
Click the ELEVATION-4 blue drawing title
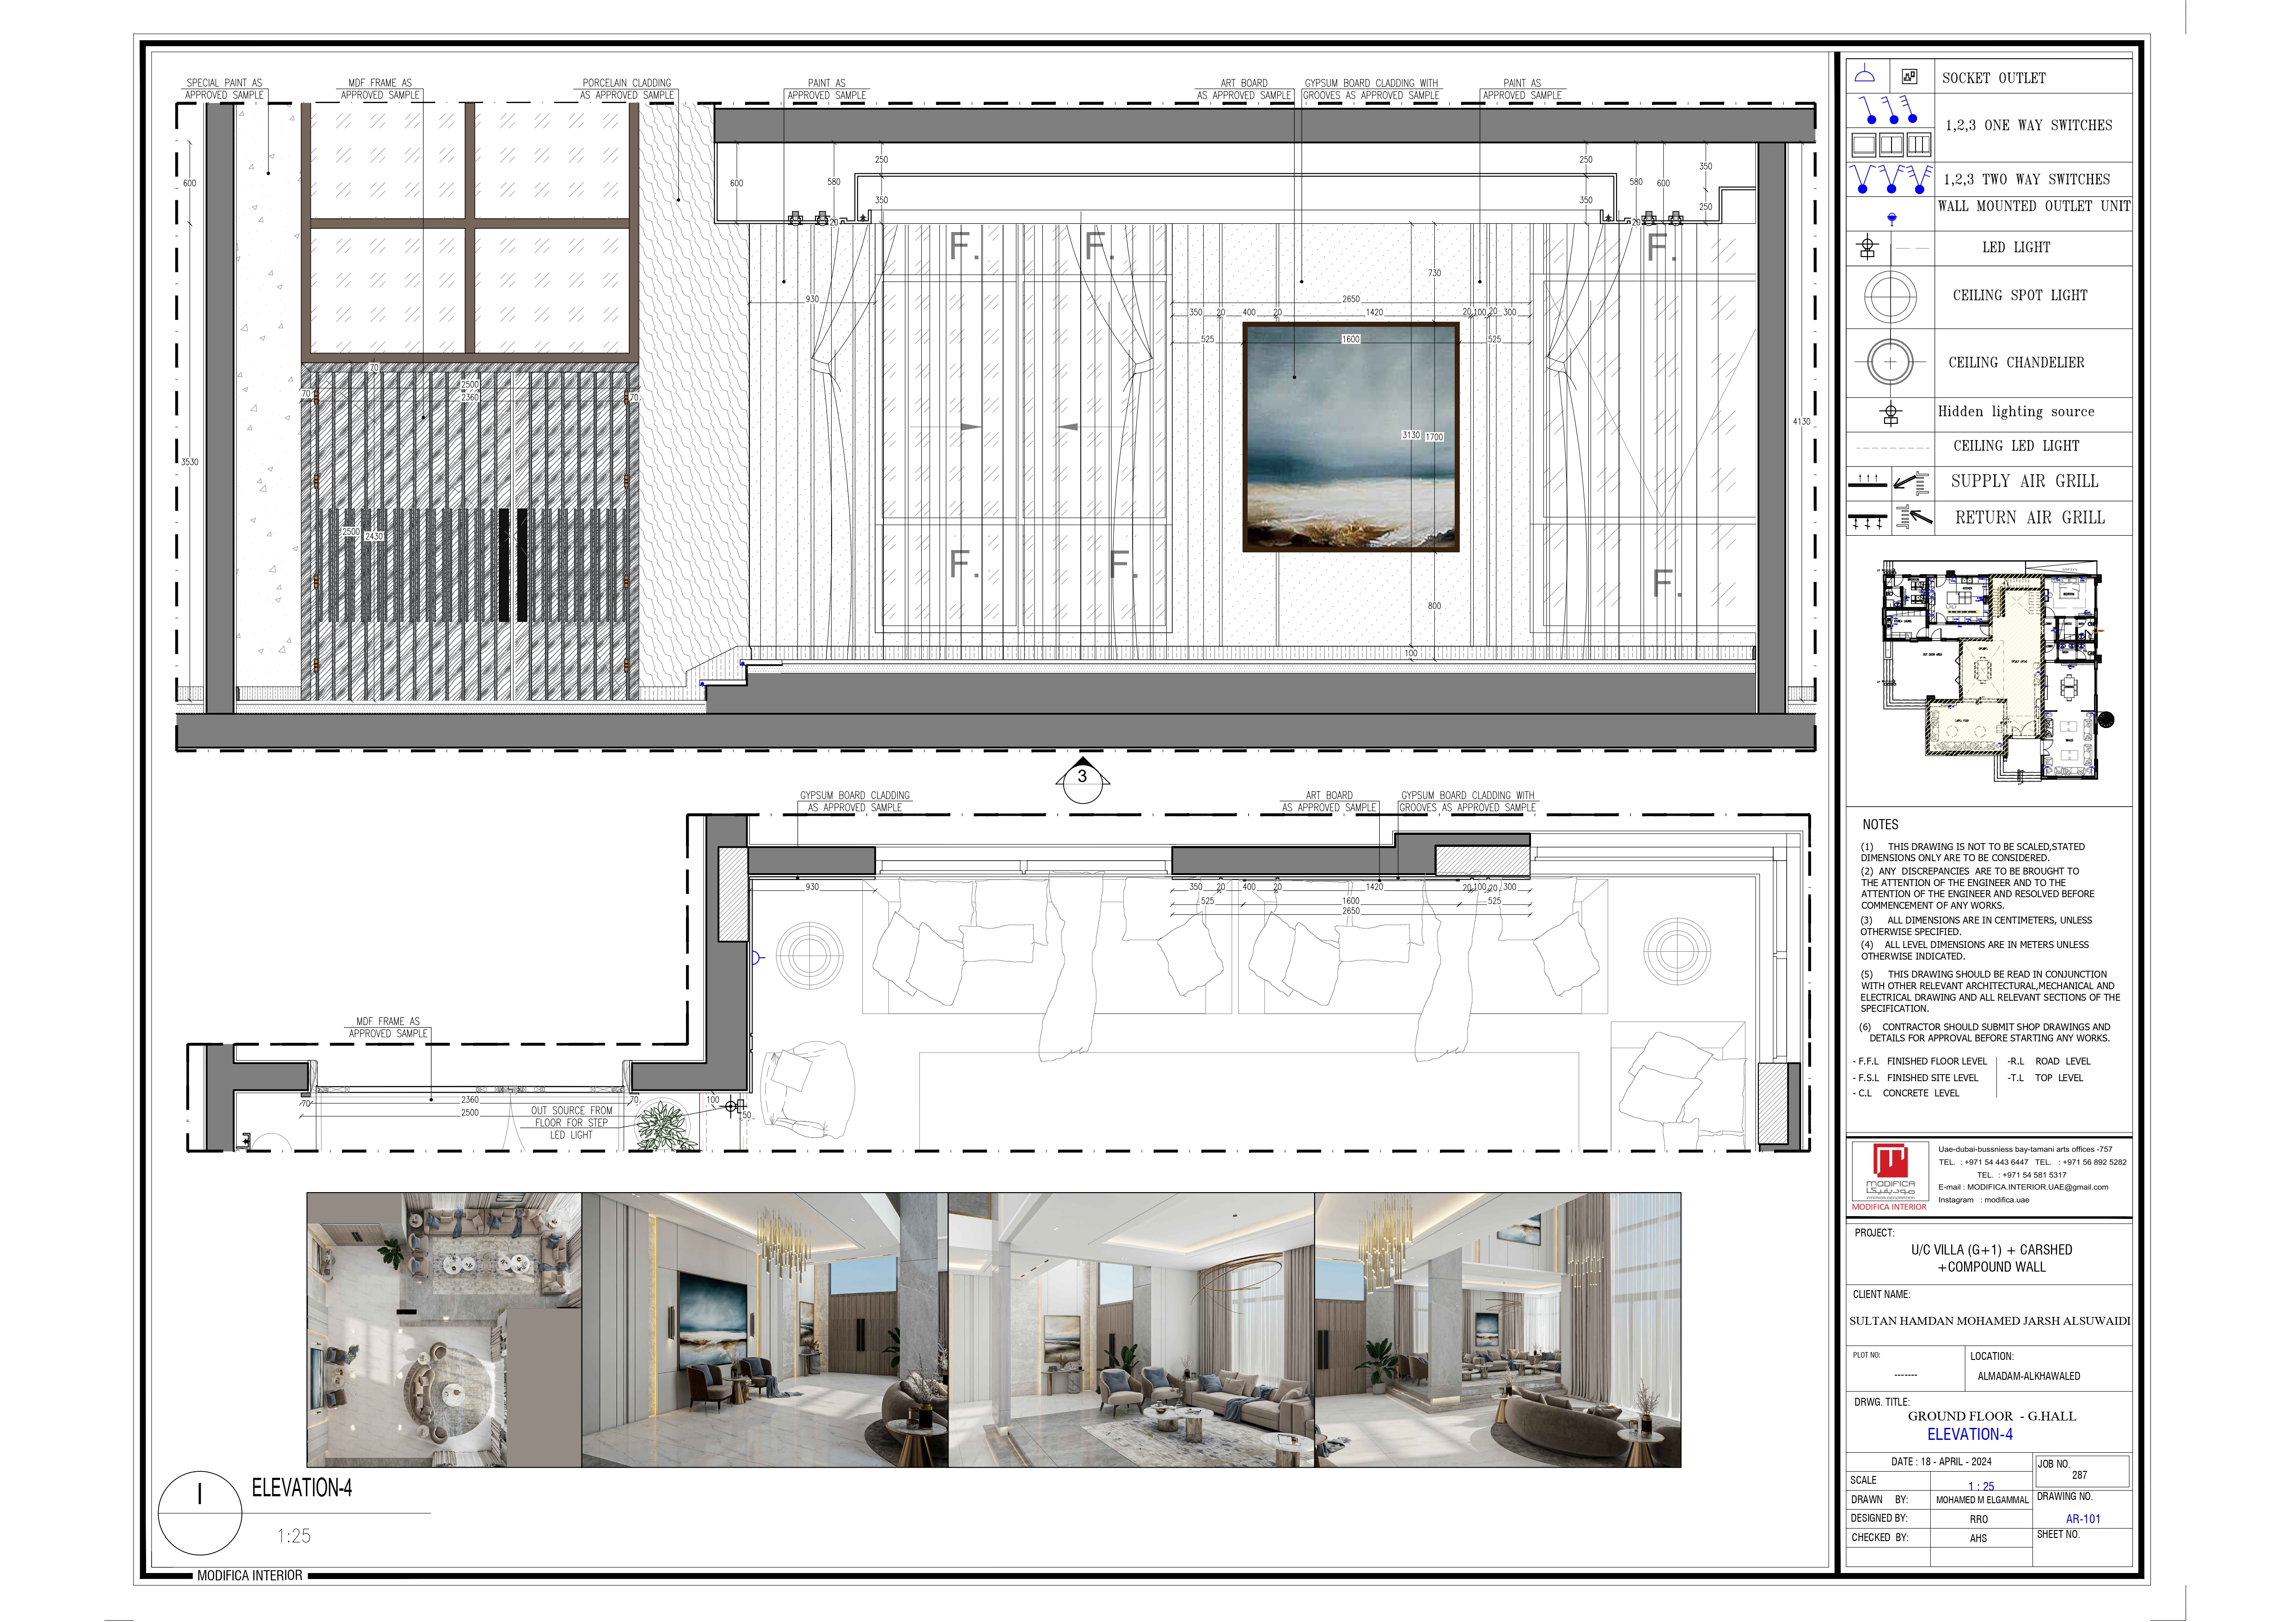[x=1969, y=1434]
